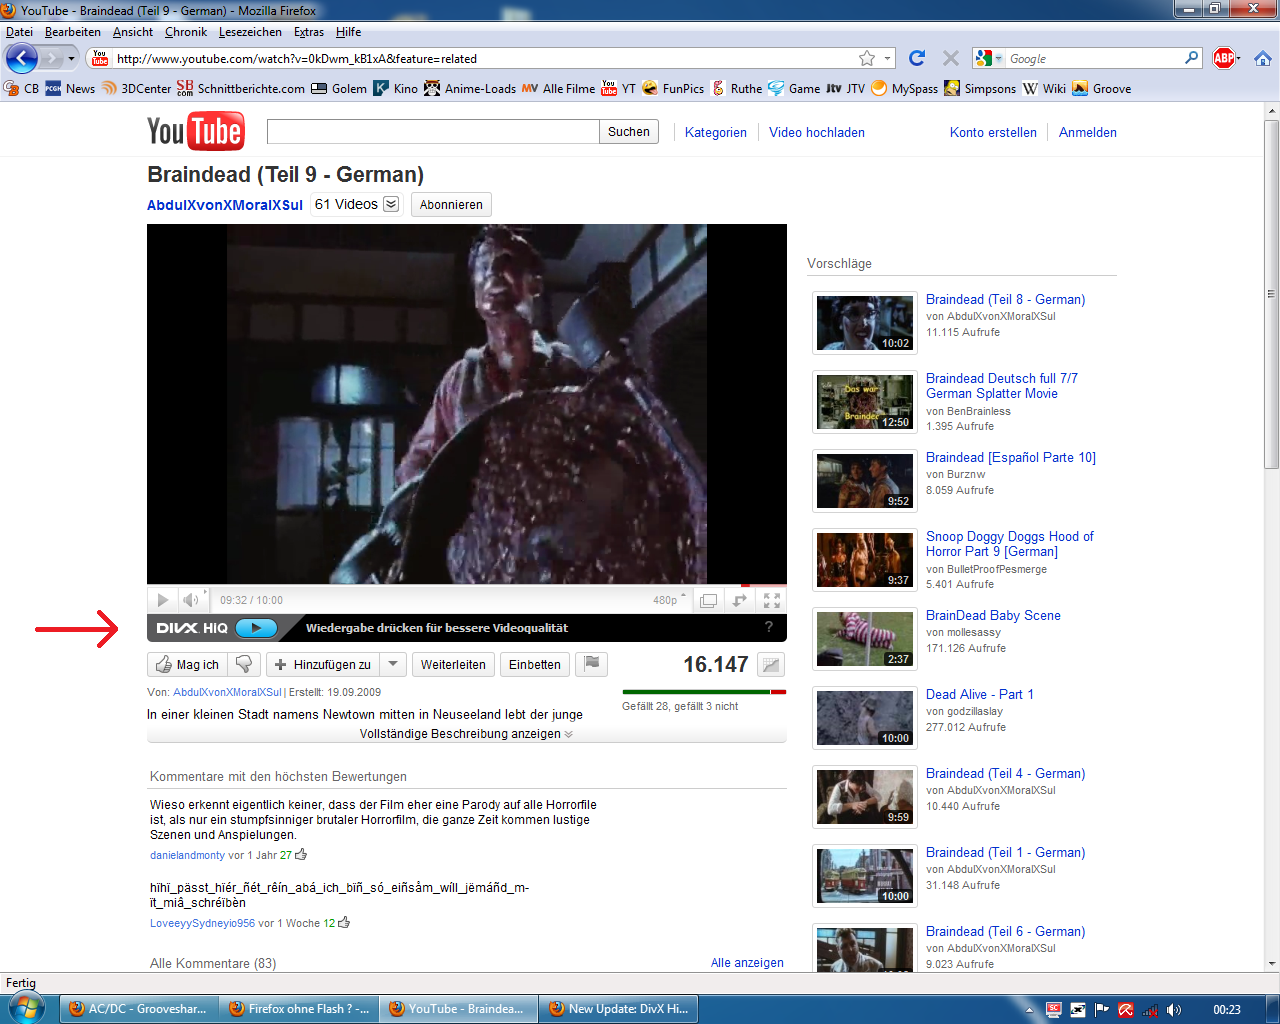The height and width of the screenshot is (1024, 1280).
Task: Click the Weiterleiten button
Action: click(x=453, y=665)
